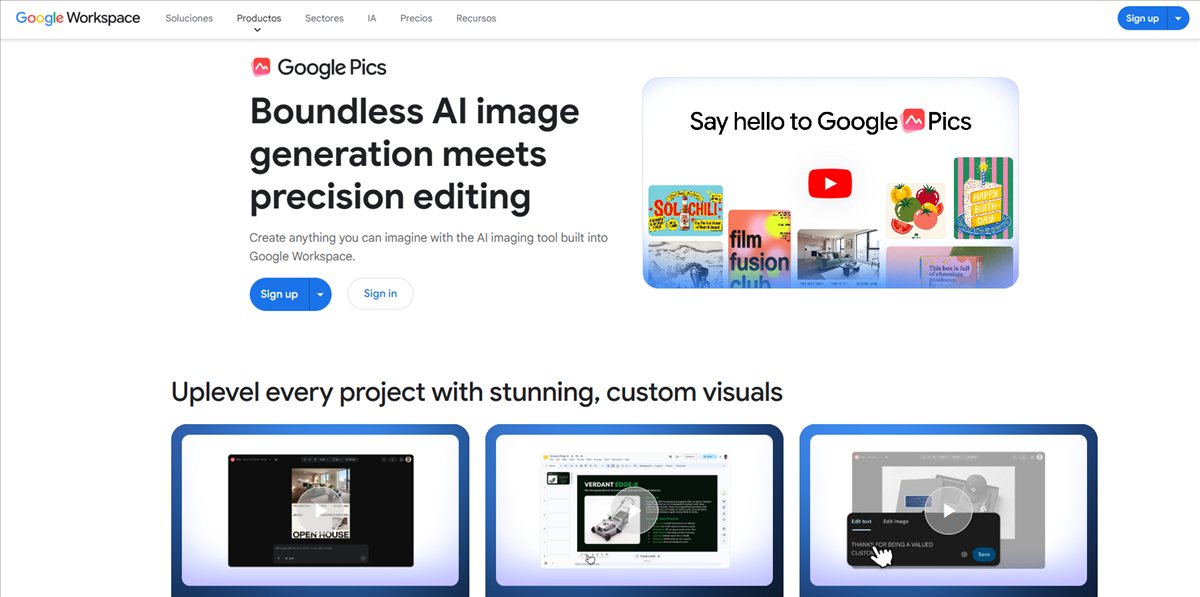Open the Recursos menu
Viewport: 1200px width, 597px height.
click(476, 18)
